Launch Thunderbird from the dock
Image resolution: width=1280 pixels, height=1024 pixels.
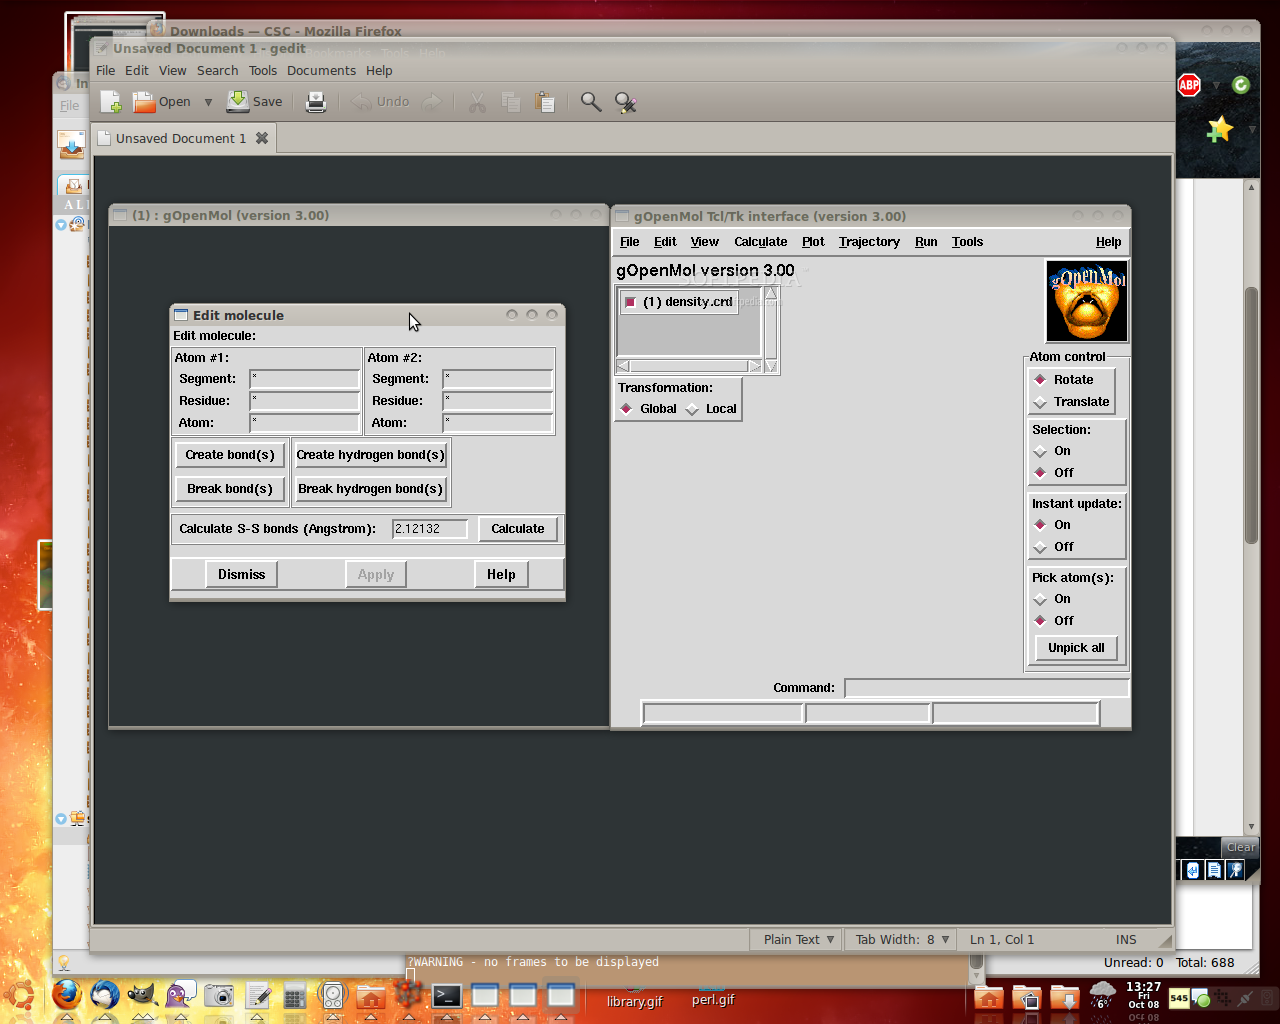pyautogui.click(x=104, y=995)
